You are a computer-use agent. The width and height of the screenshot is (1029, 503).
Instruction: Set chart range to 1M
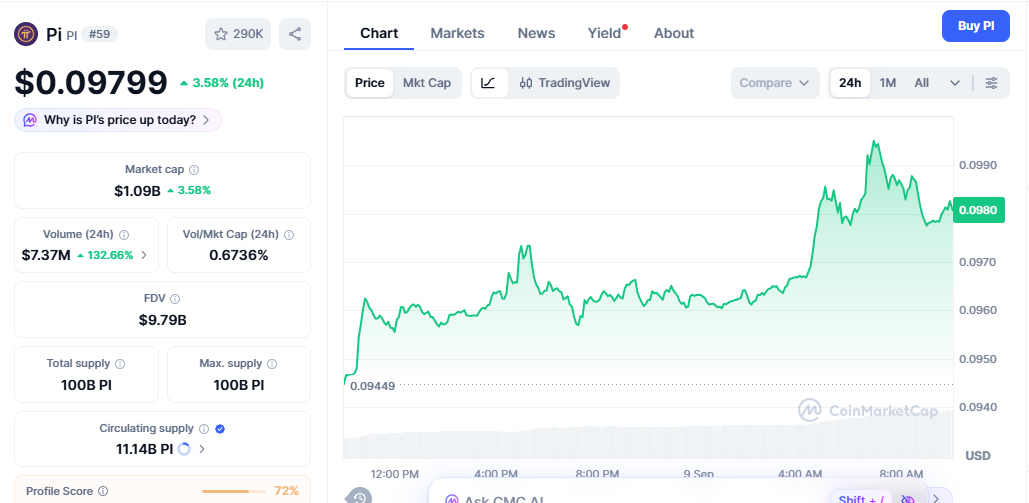(888, 83)
